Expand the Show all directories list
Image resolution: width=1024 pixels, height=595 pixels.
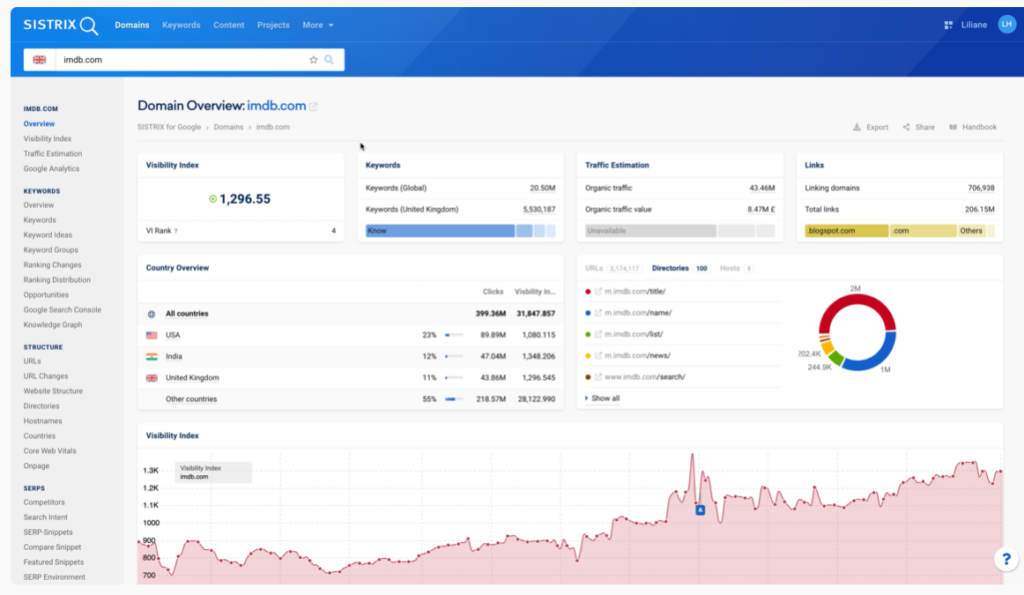pos(602,398)
